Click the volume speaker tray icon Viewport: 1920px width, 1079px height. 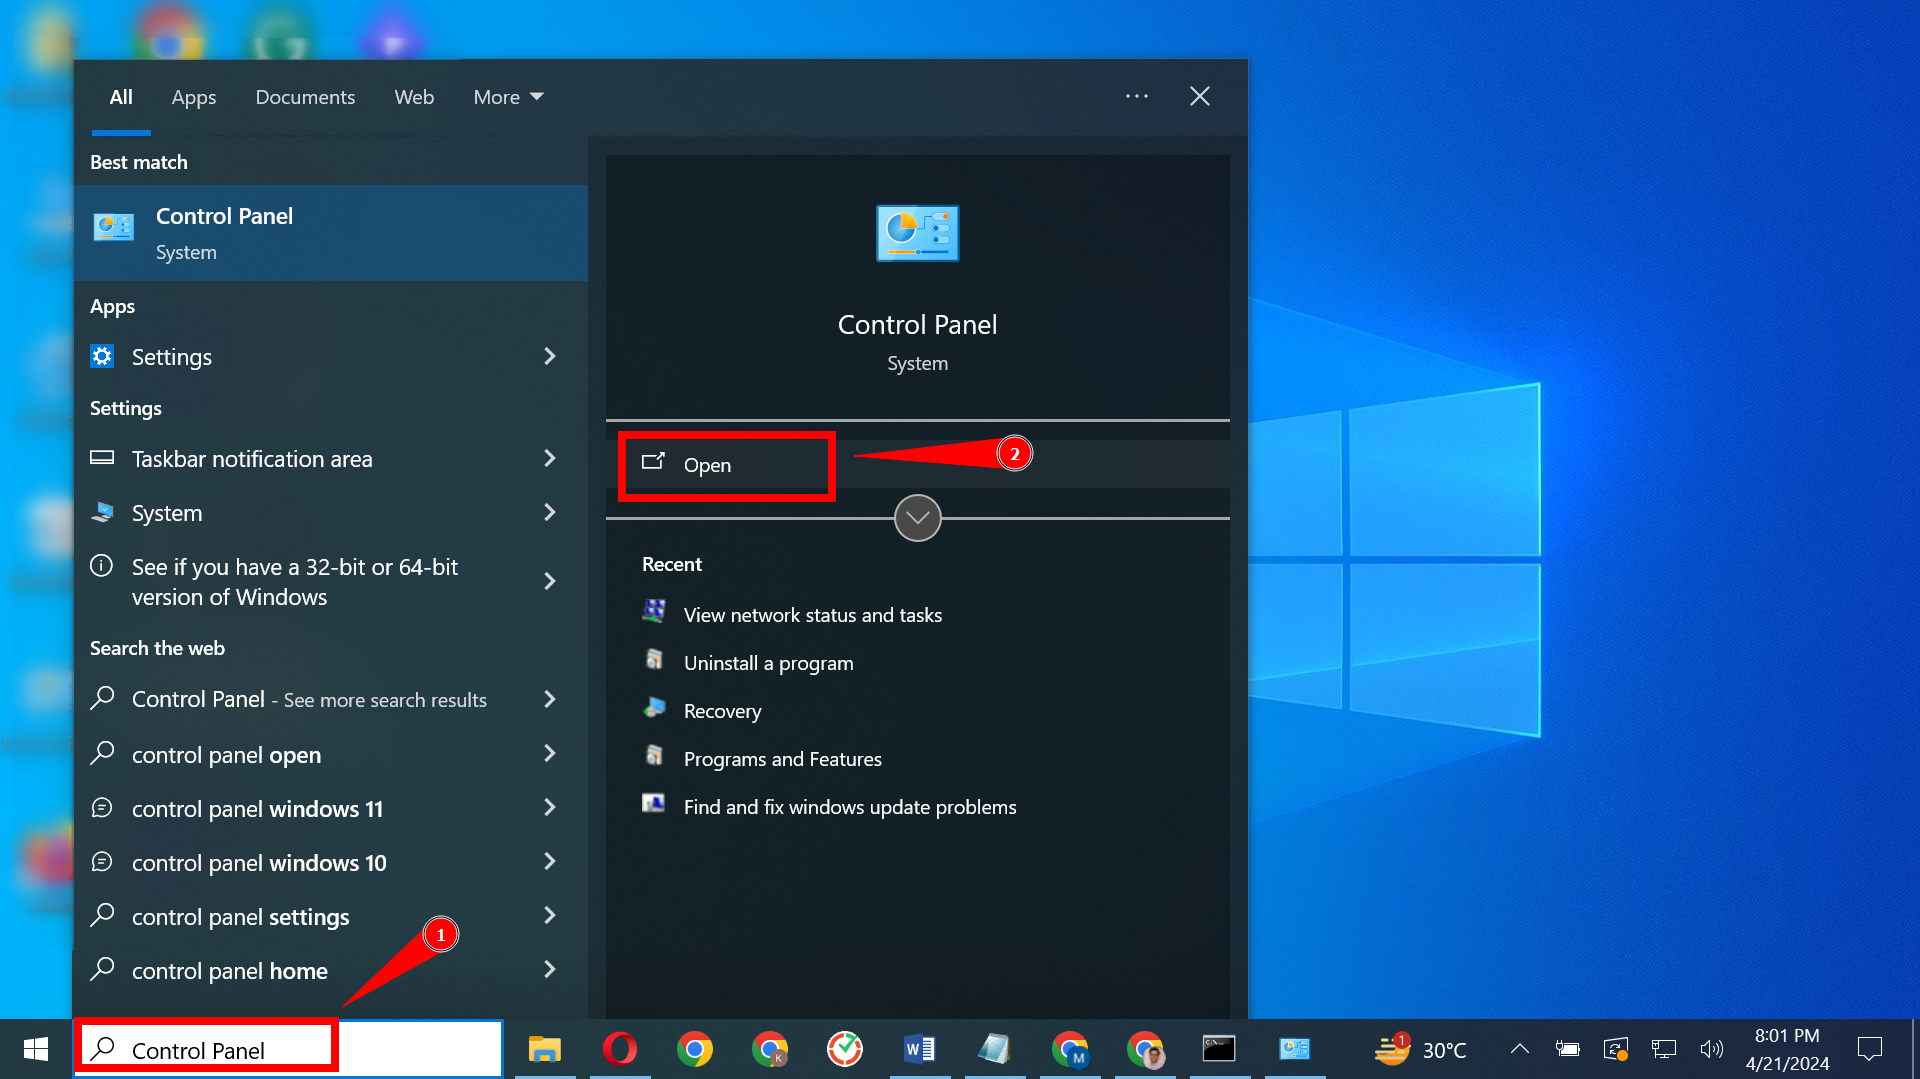[1712, 1049]
